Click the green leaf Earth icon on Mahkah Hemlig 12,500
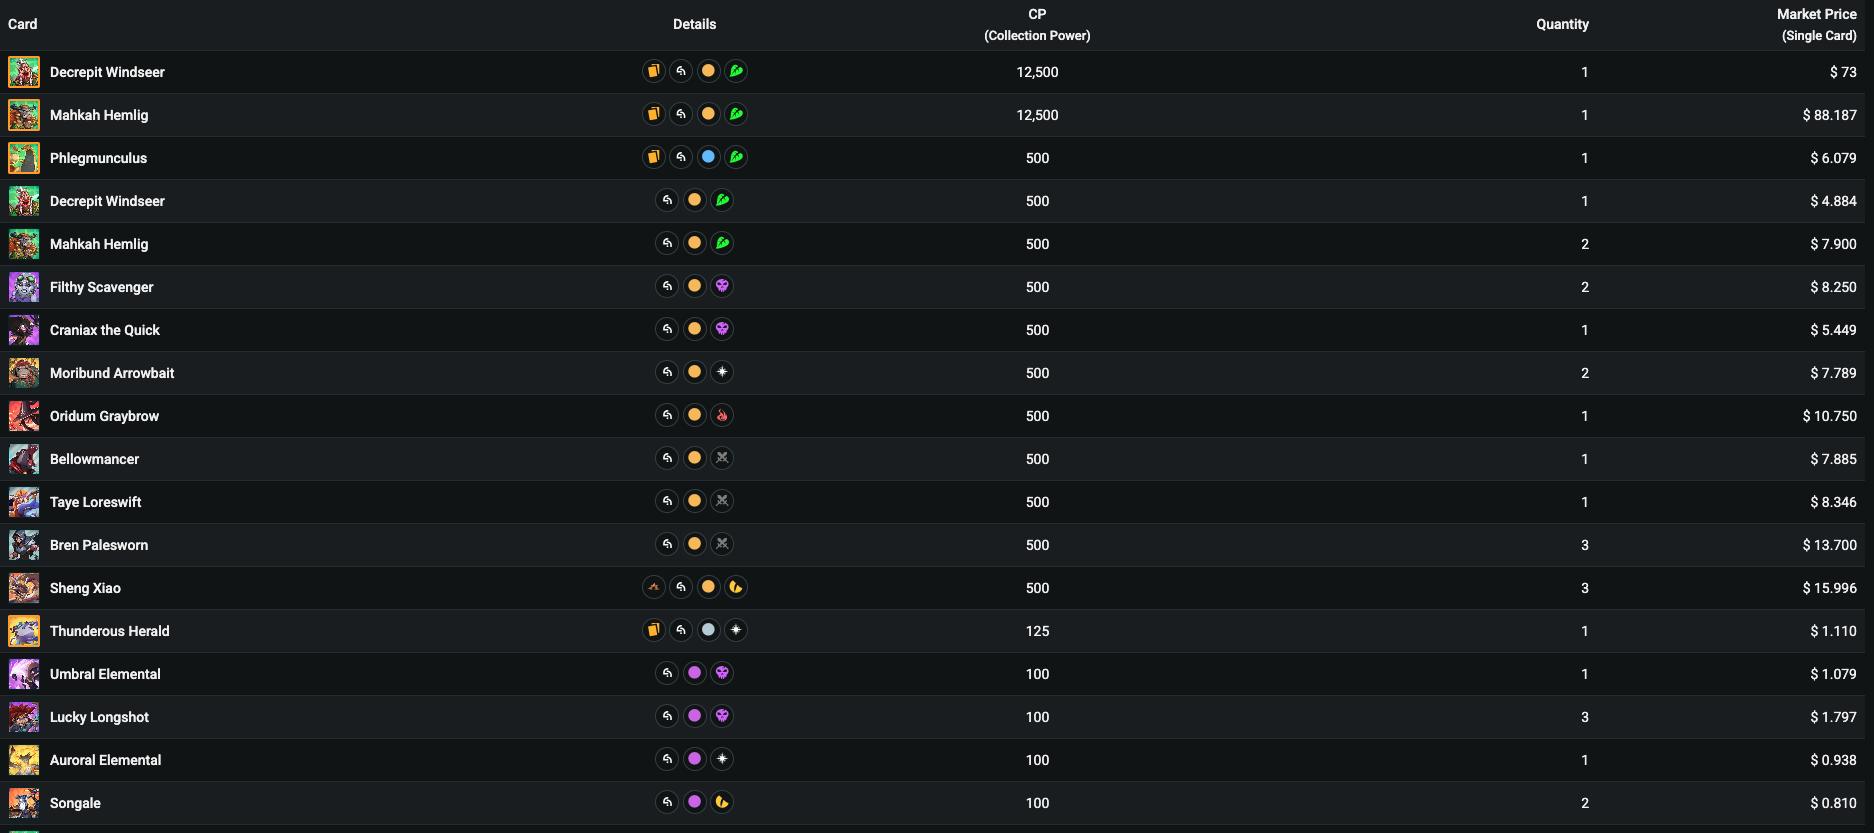 (736, 114)
